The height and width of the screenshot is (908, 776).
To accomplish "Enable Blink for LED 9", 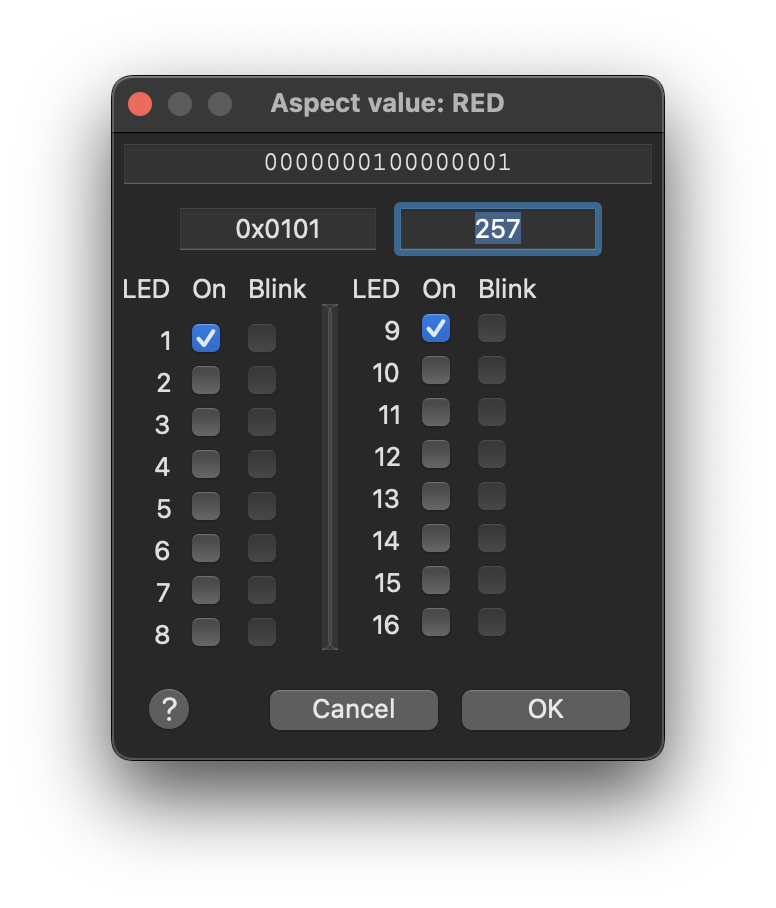I will pos(492,328).
